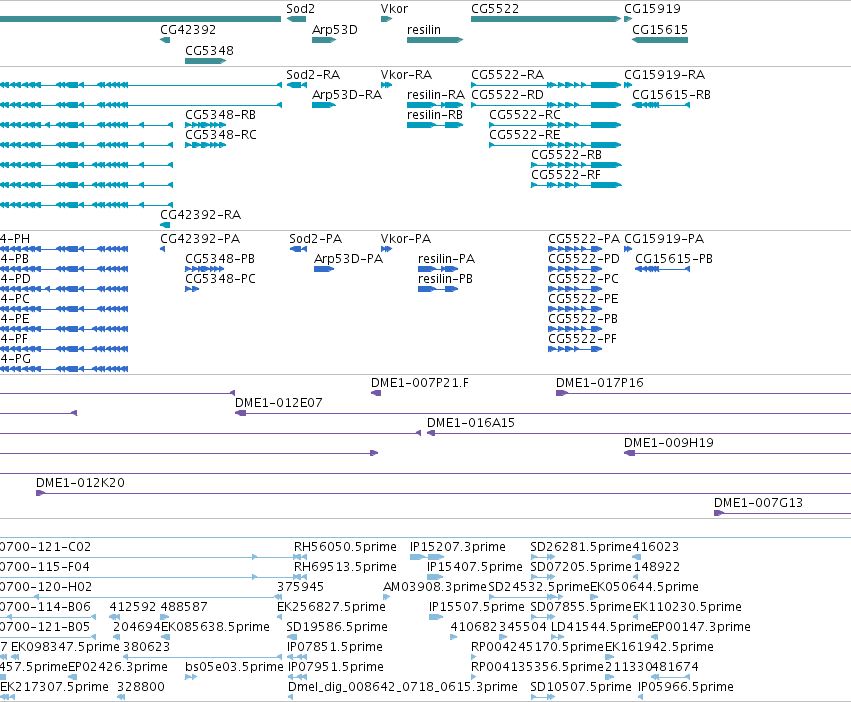Select transcript CG5522-RB
The width and height of the screenshot is (851, 702).
(567, 155)
